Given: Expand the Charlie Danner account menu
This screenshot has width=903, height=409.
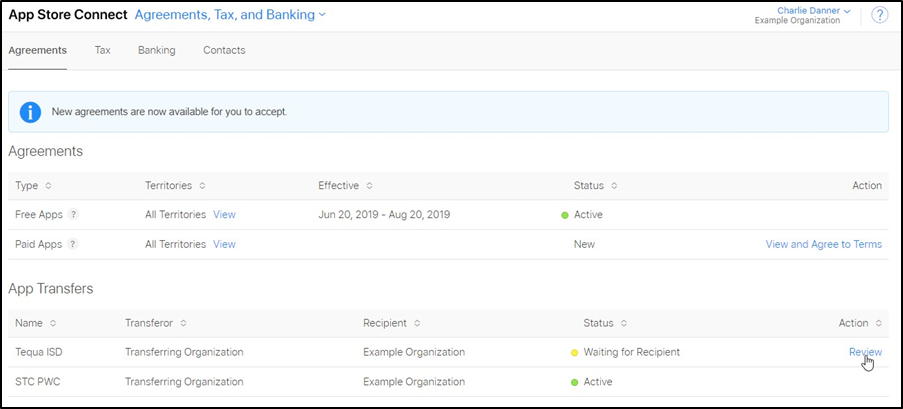Looking at the screenshot, I should click(x=813, y=11).
